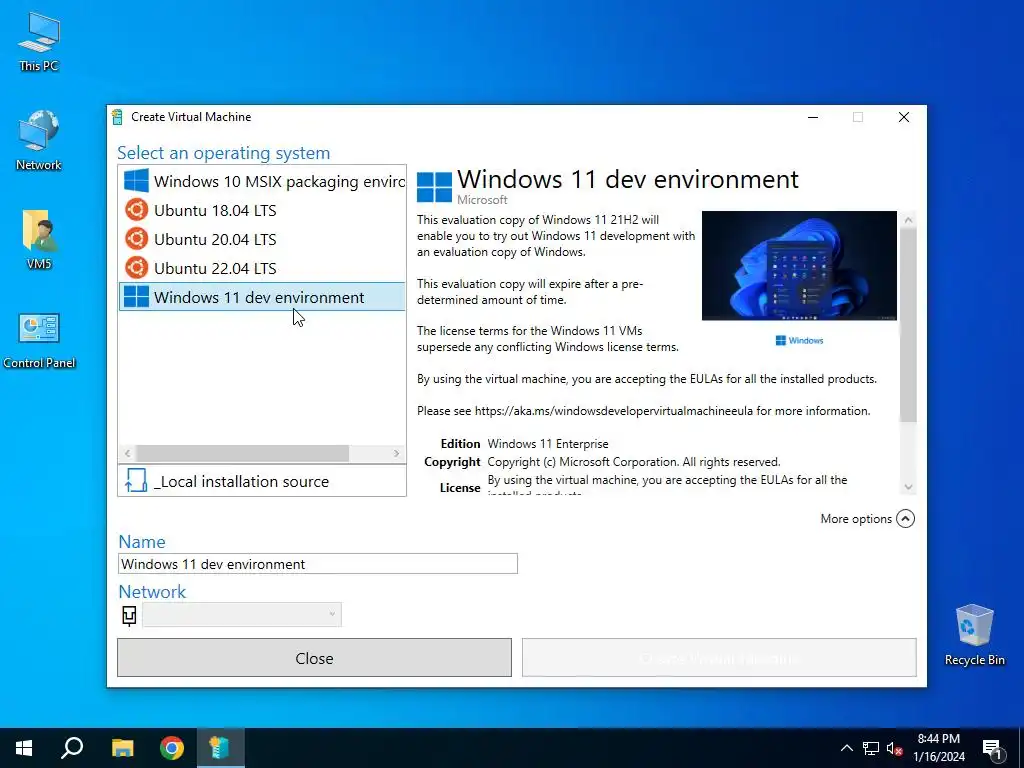Click the network adapter icon beside dropdown
Screen dimensions: 1024x768
click(x=129, y=615)
